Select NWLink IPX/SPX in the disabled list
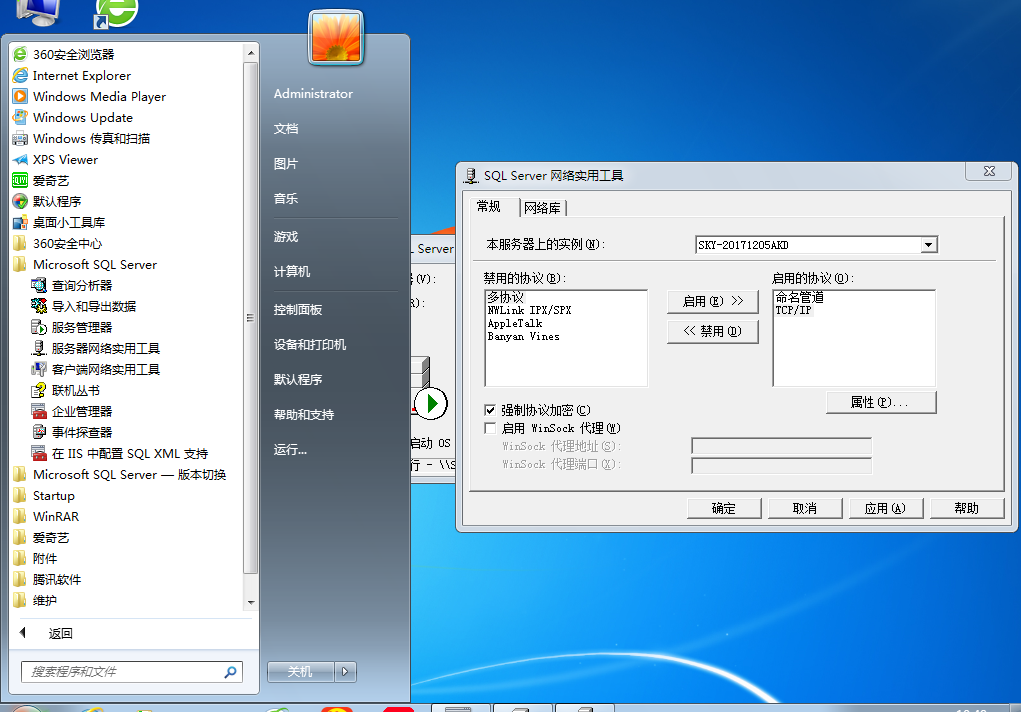The image size is (1021, 712). [x=529, y=310]
